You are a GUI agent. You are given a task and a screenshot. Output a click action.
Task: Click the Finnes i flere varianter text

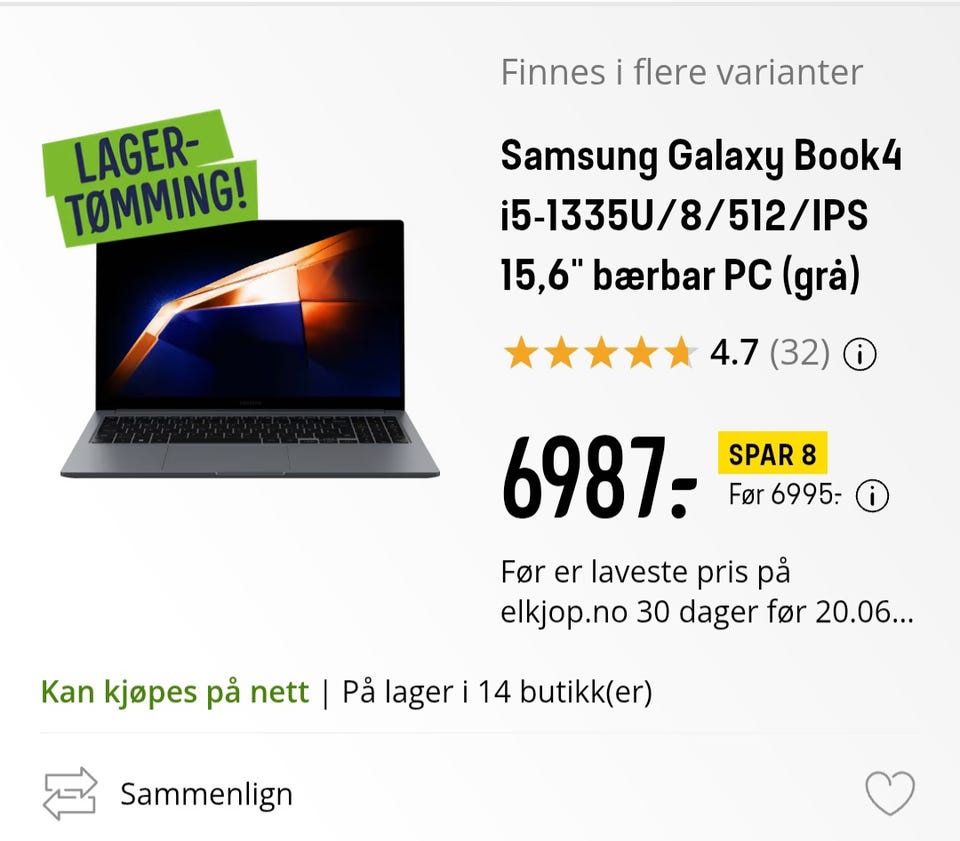click(681, 72)
